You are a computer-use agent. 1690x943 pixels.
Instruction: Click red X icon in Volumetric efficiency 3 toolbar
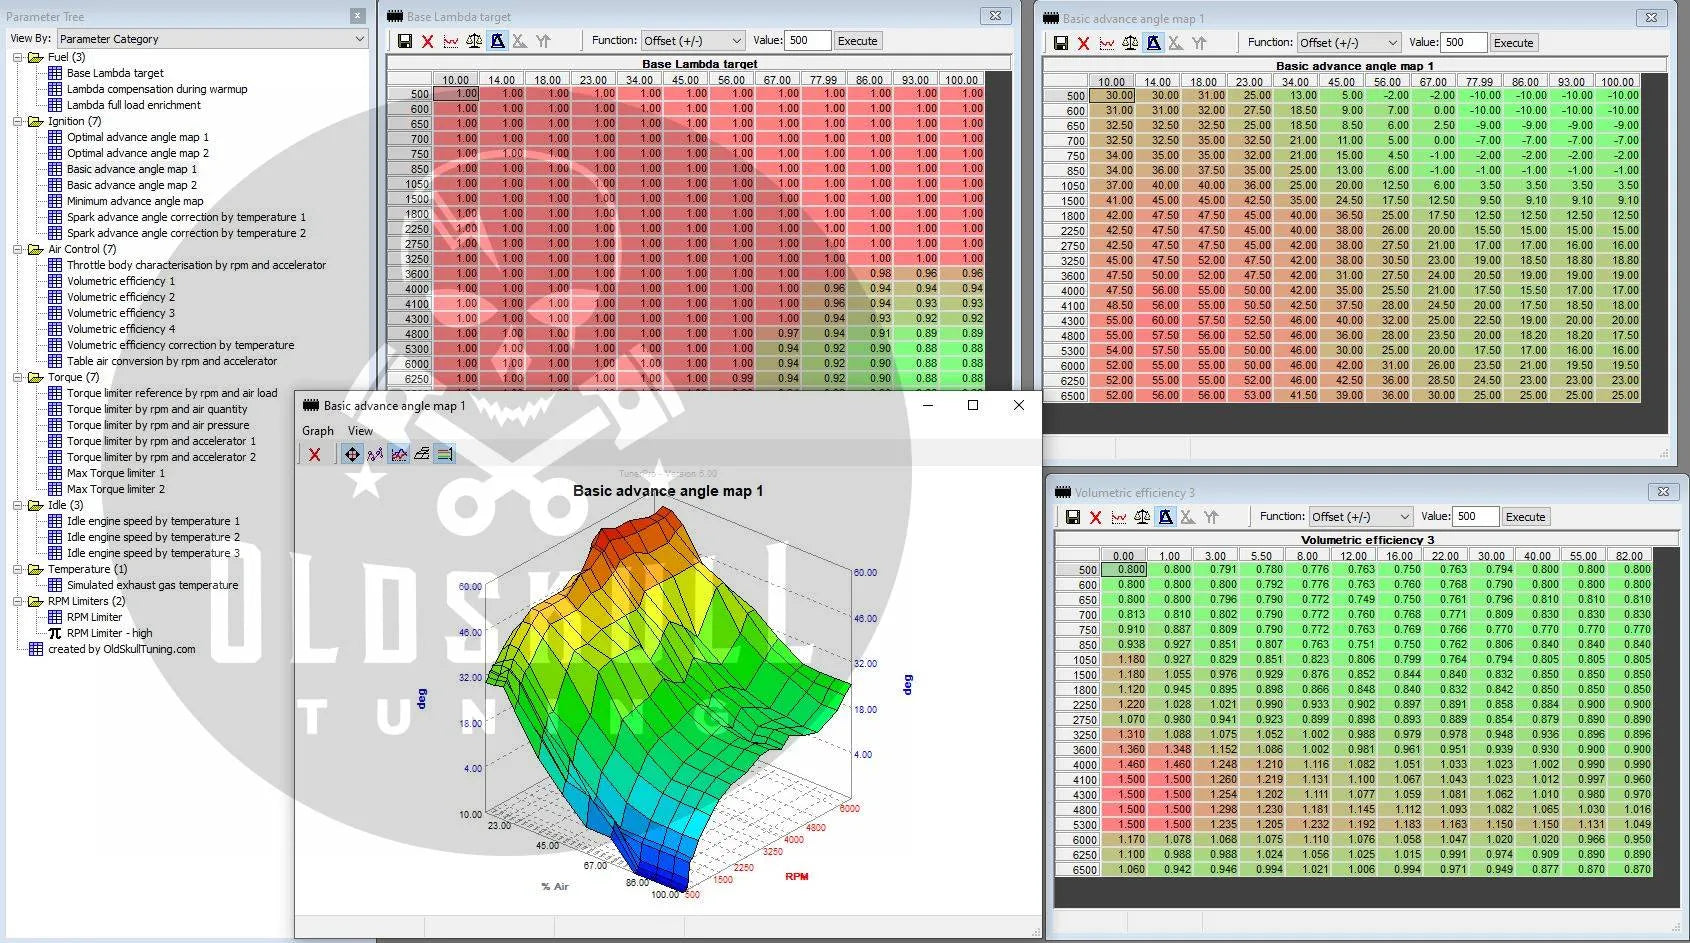(x=1095, y=517)
